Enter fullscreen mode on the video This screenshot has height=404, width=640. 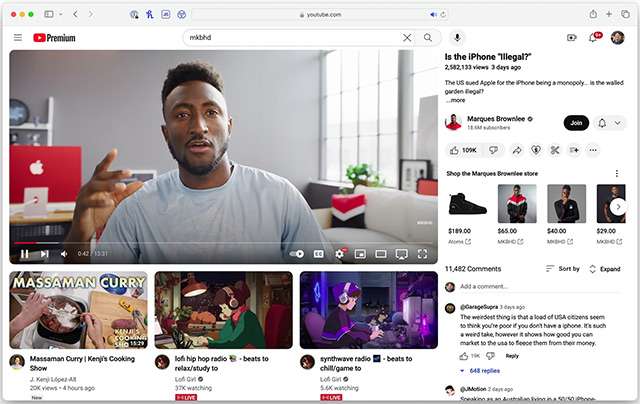coord(422,254)
